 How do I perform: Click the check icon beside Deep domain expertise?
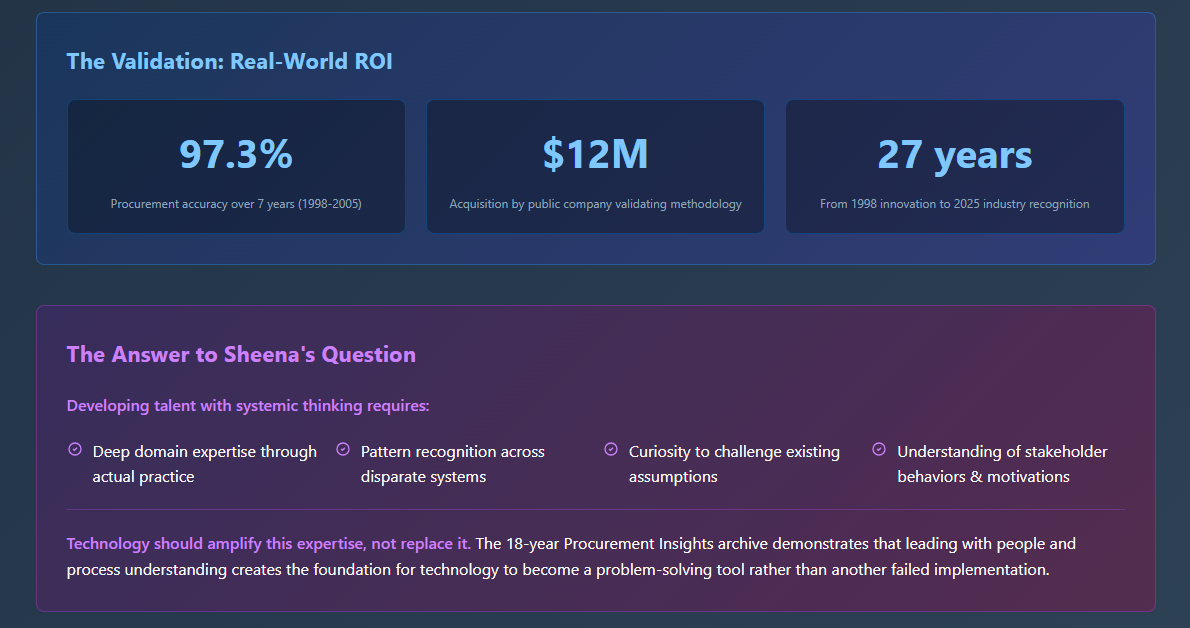coord(74,450)
